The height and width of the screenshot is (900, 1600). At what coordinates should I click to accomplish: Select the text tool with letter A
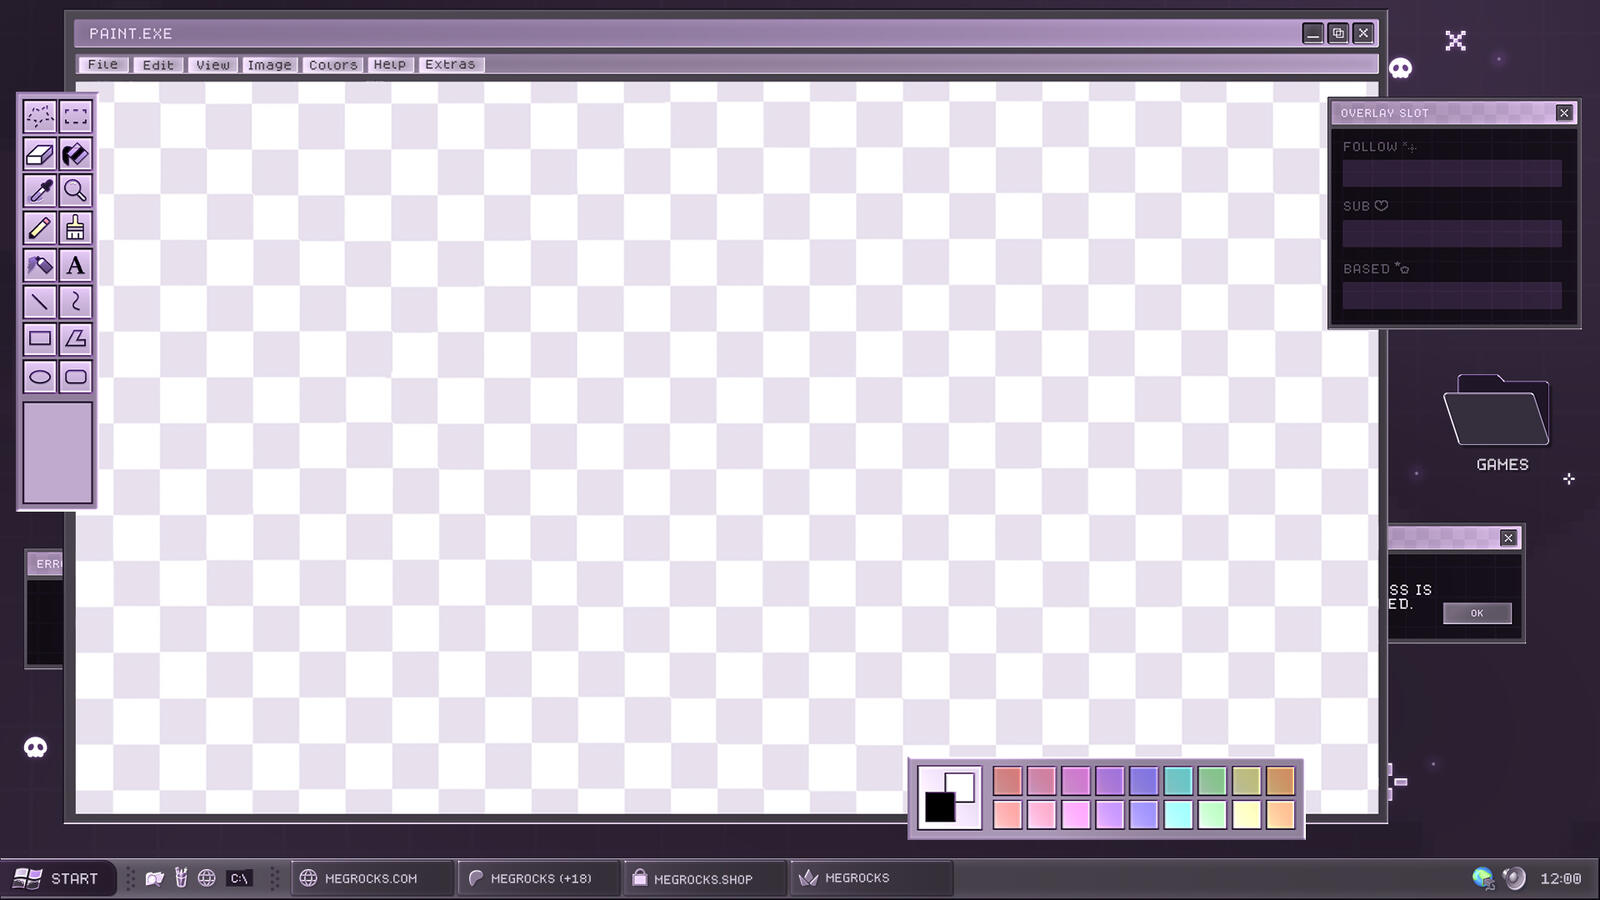[x=76, y=265]
